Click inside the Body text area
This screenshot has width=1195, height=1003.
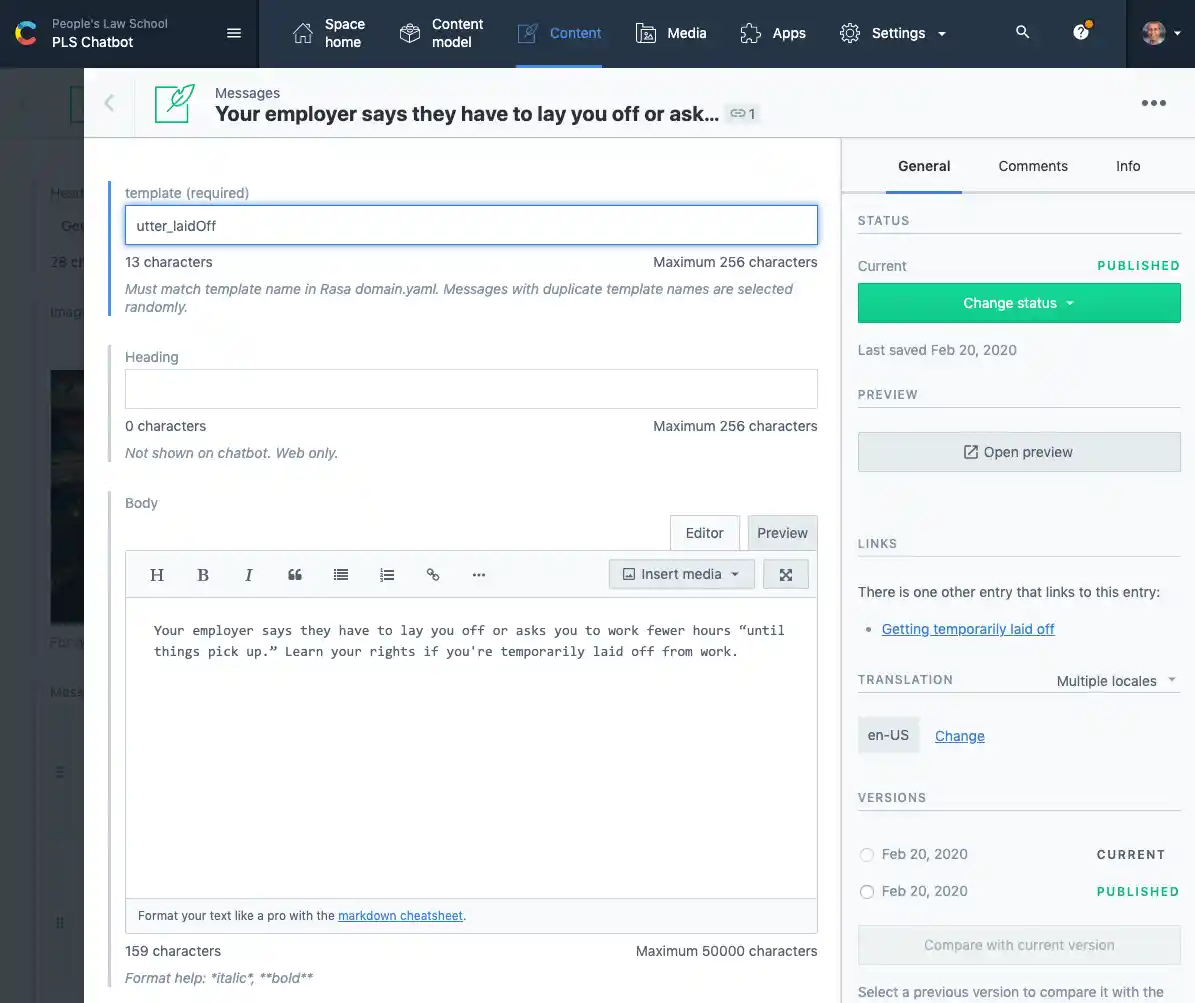click(471, 747)
